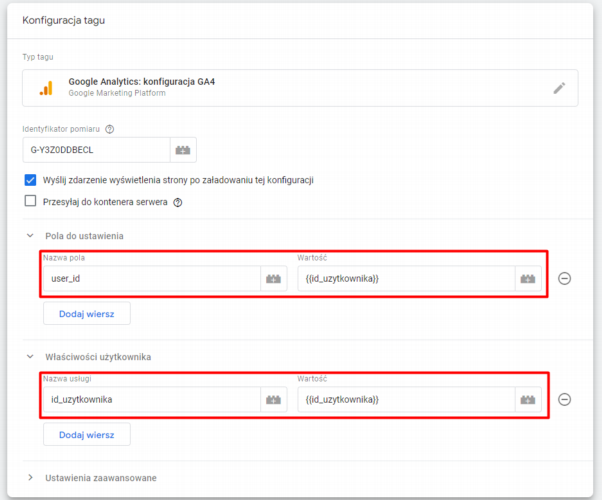Uncheck Wyślij zdarzenie wyświetlenia strony checkbox
The image size is (602, 500).
coord(30,180)
